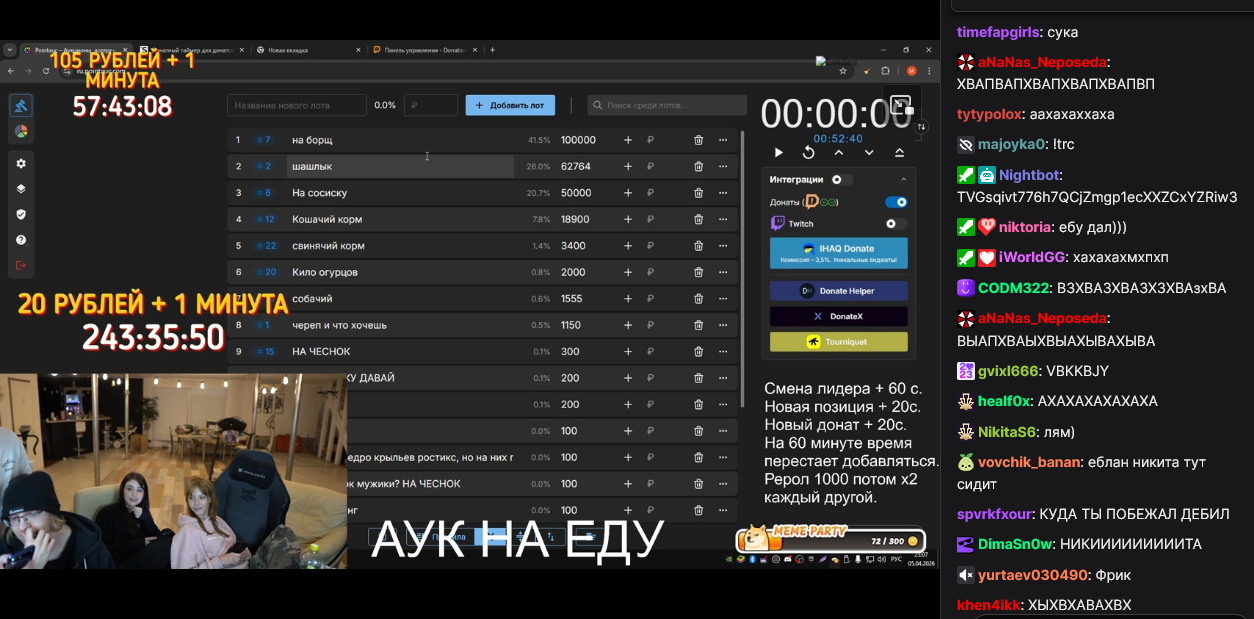Open Chrome three-dot menu
1254x619 pixels.
(930, 71)
